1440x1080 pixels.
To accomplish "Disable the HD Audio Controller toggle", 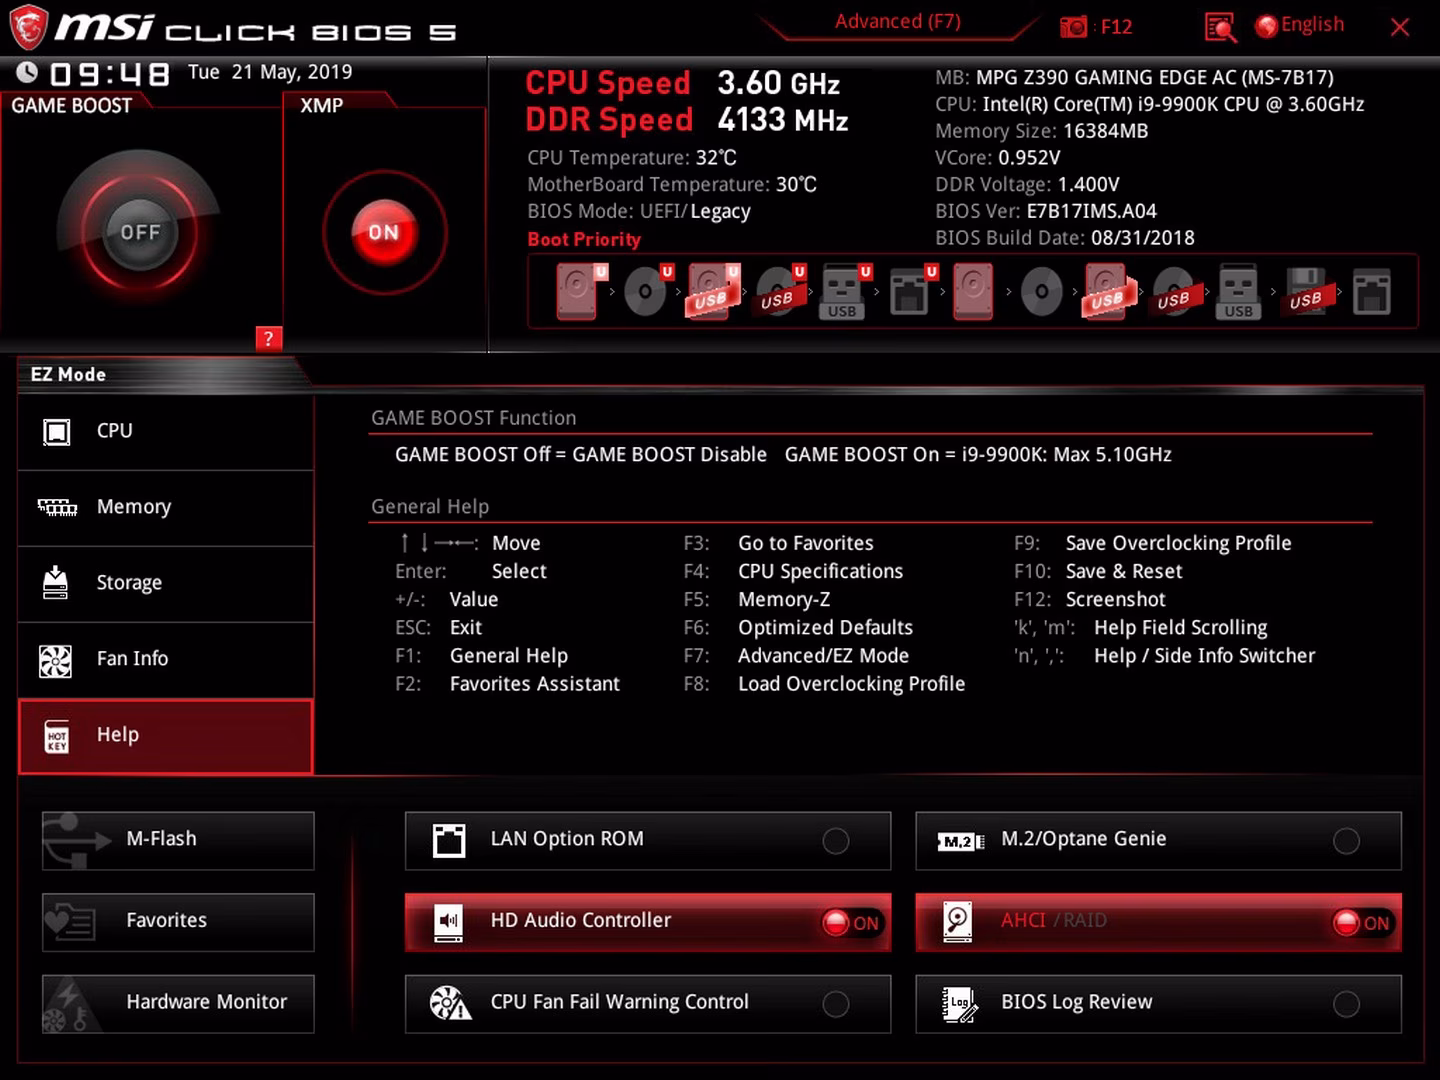I will 850,922.
